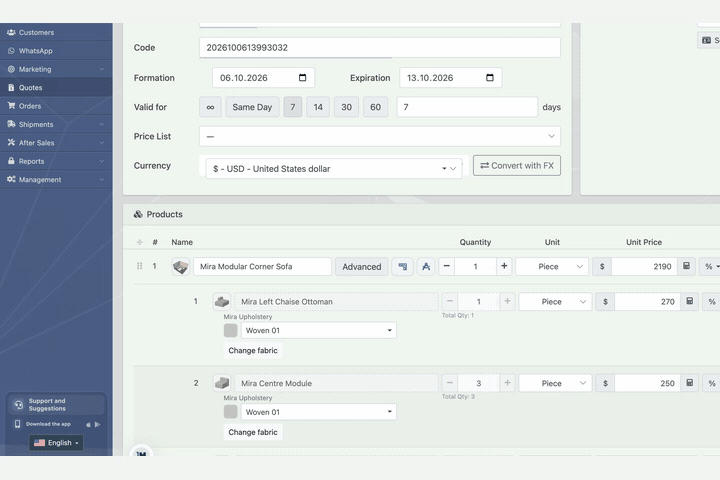
Task: Click the add-row plus icon in table header
Action: point(140,242)
